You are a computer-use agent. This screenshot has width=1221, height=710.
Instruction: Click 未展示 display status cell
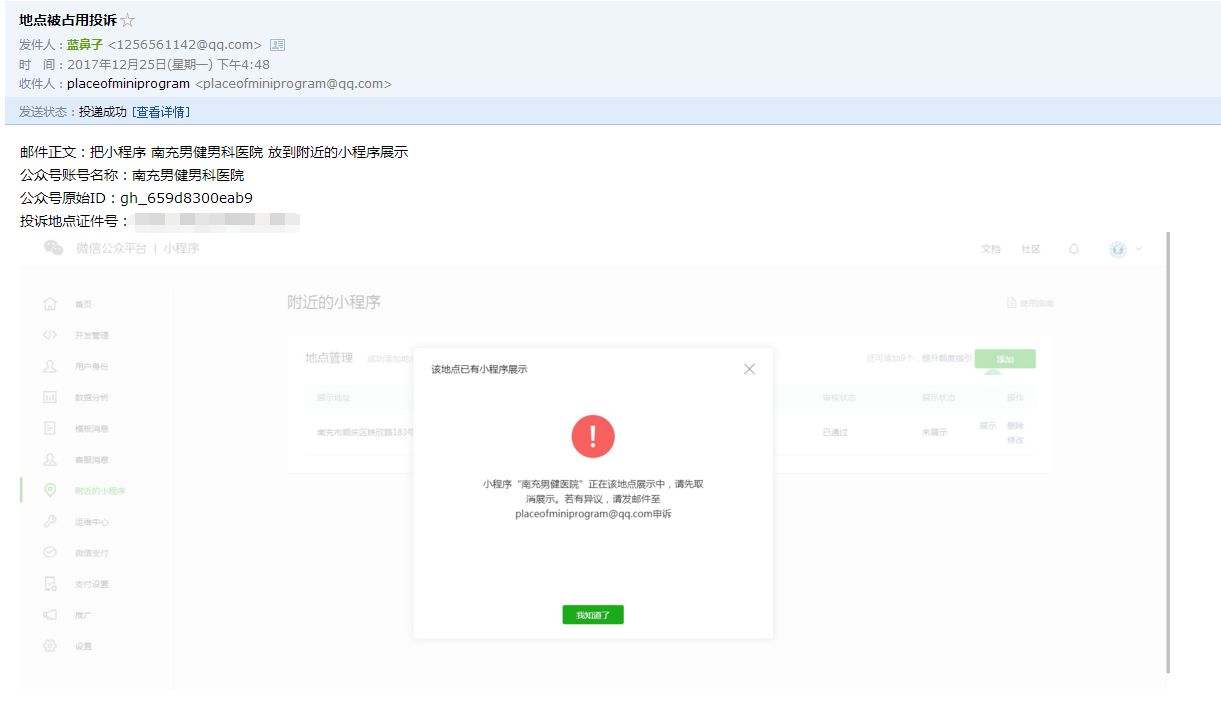pos(934,433)
